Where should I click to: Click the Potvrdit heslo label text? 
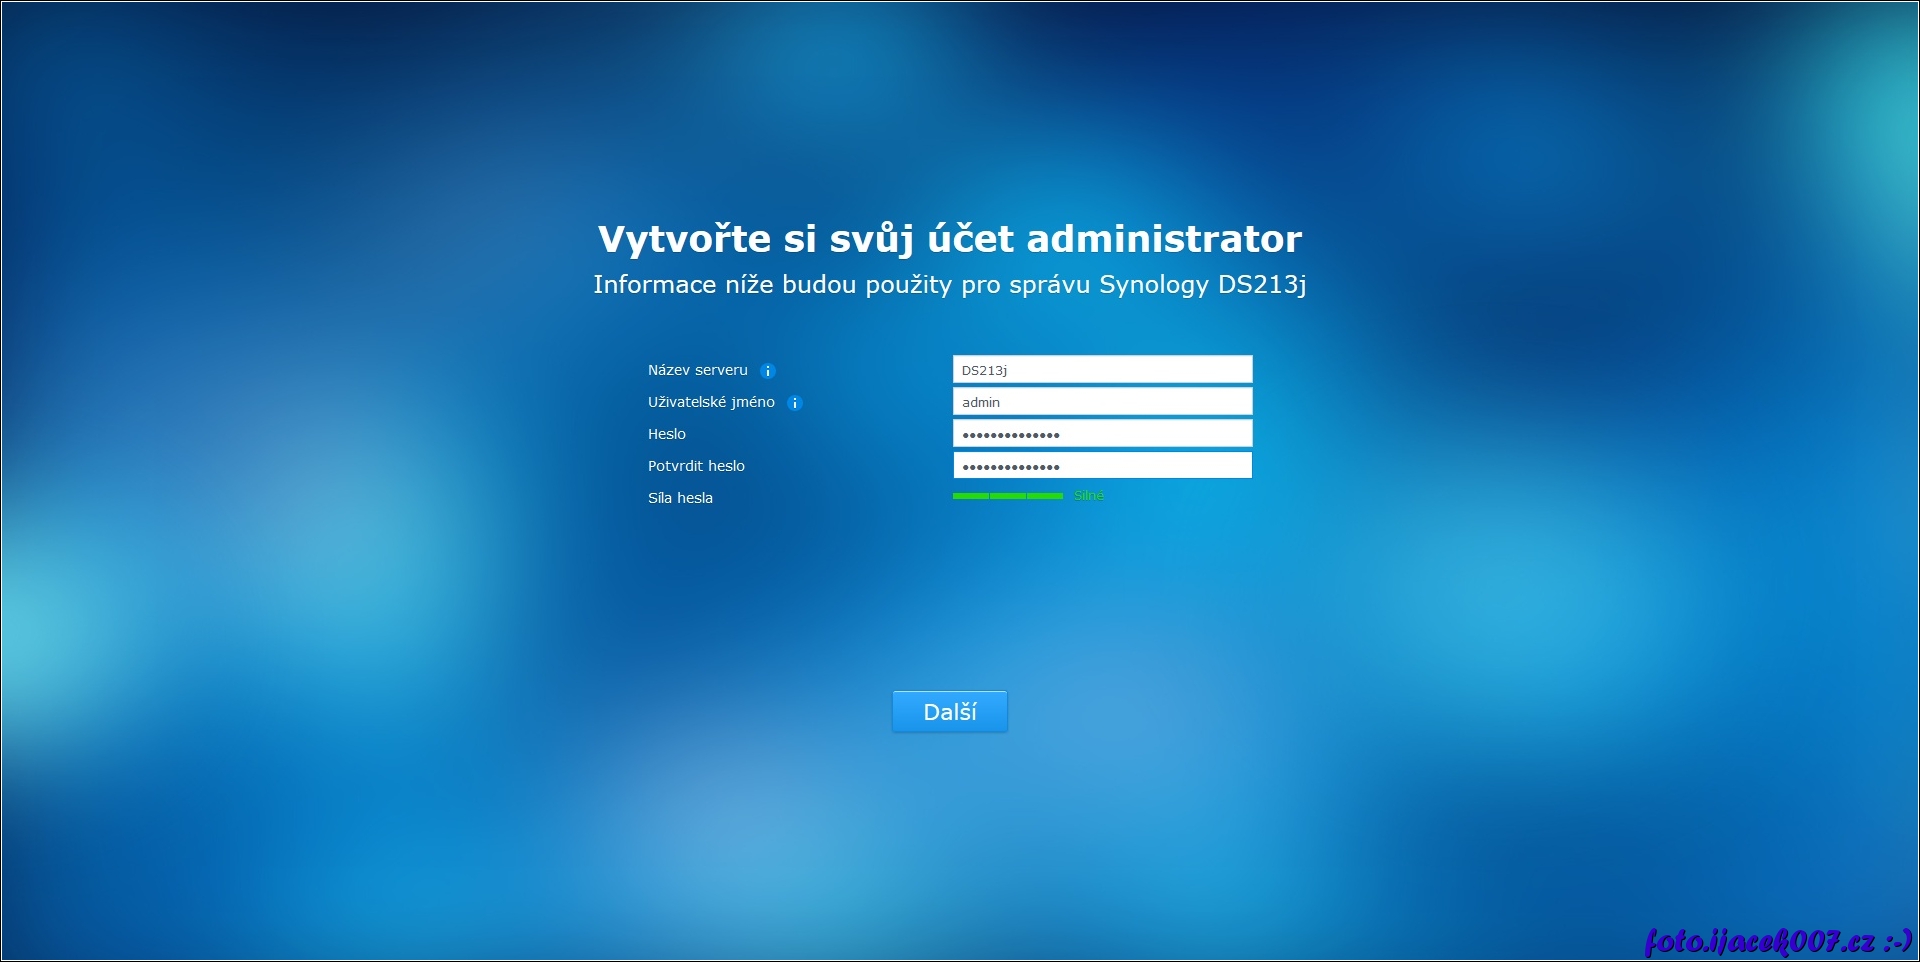click(696, 466)
